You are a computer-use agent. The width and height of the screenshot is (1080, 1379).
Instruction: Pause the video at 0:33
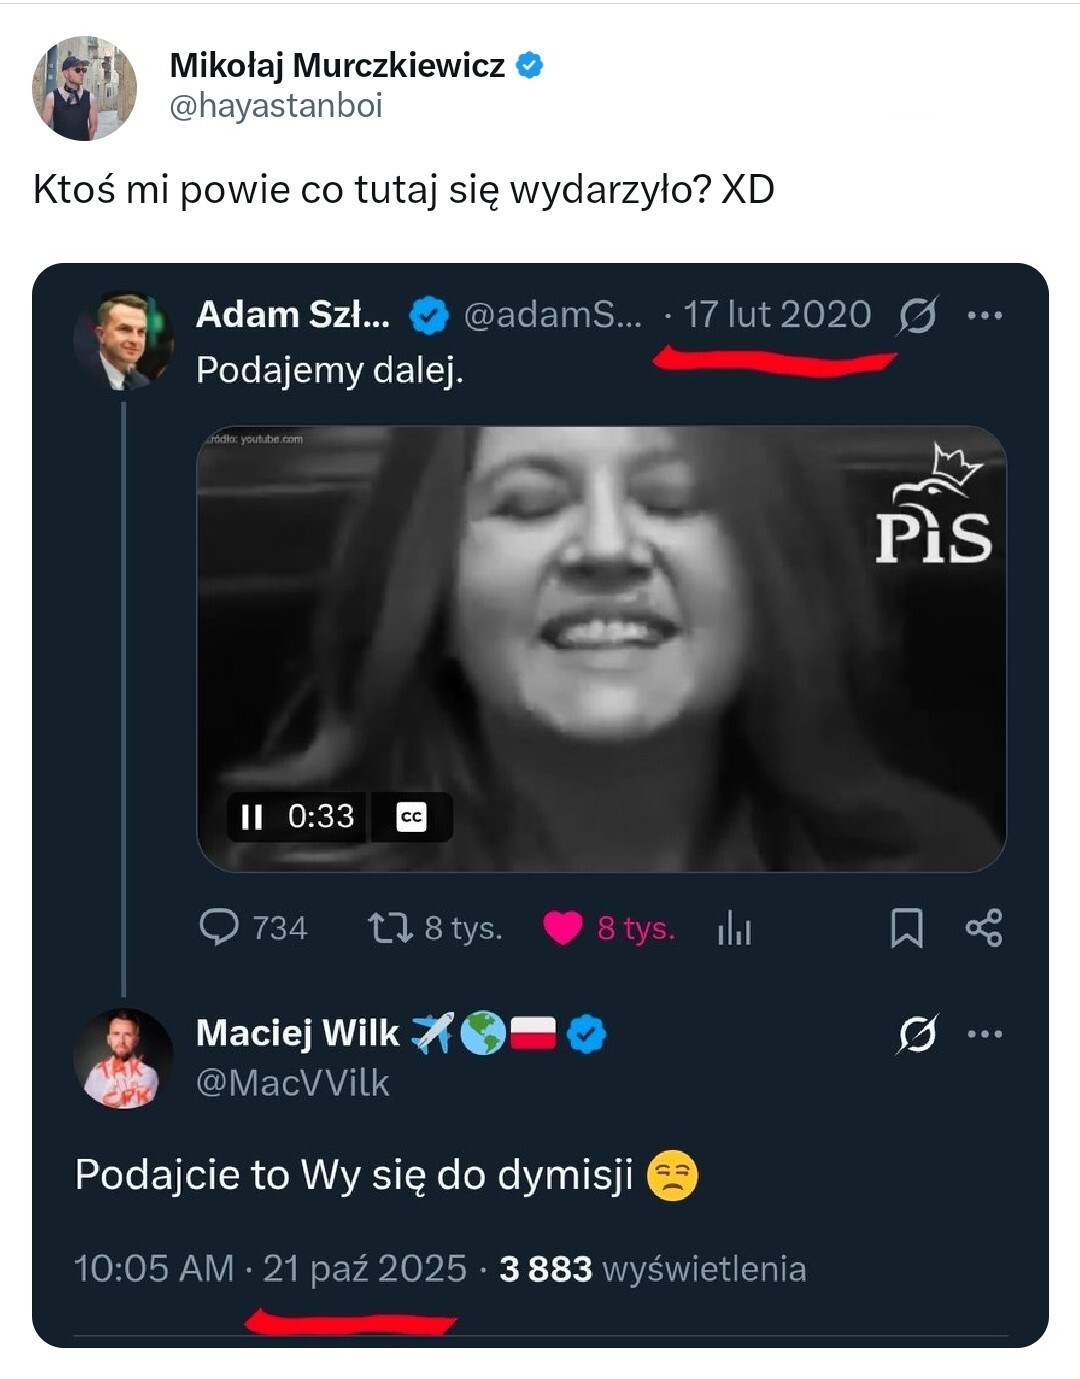click(252, 817)
